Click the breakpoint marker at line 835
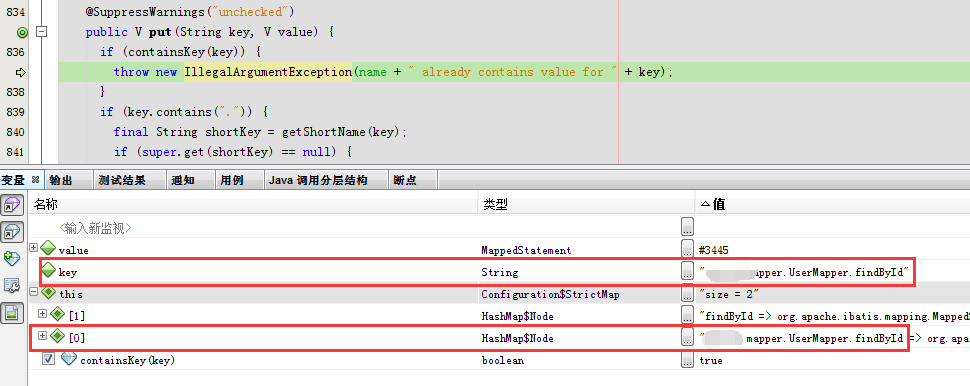Screen dimensions: 970x386 pos(22,32)
